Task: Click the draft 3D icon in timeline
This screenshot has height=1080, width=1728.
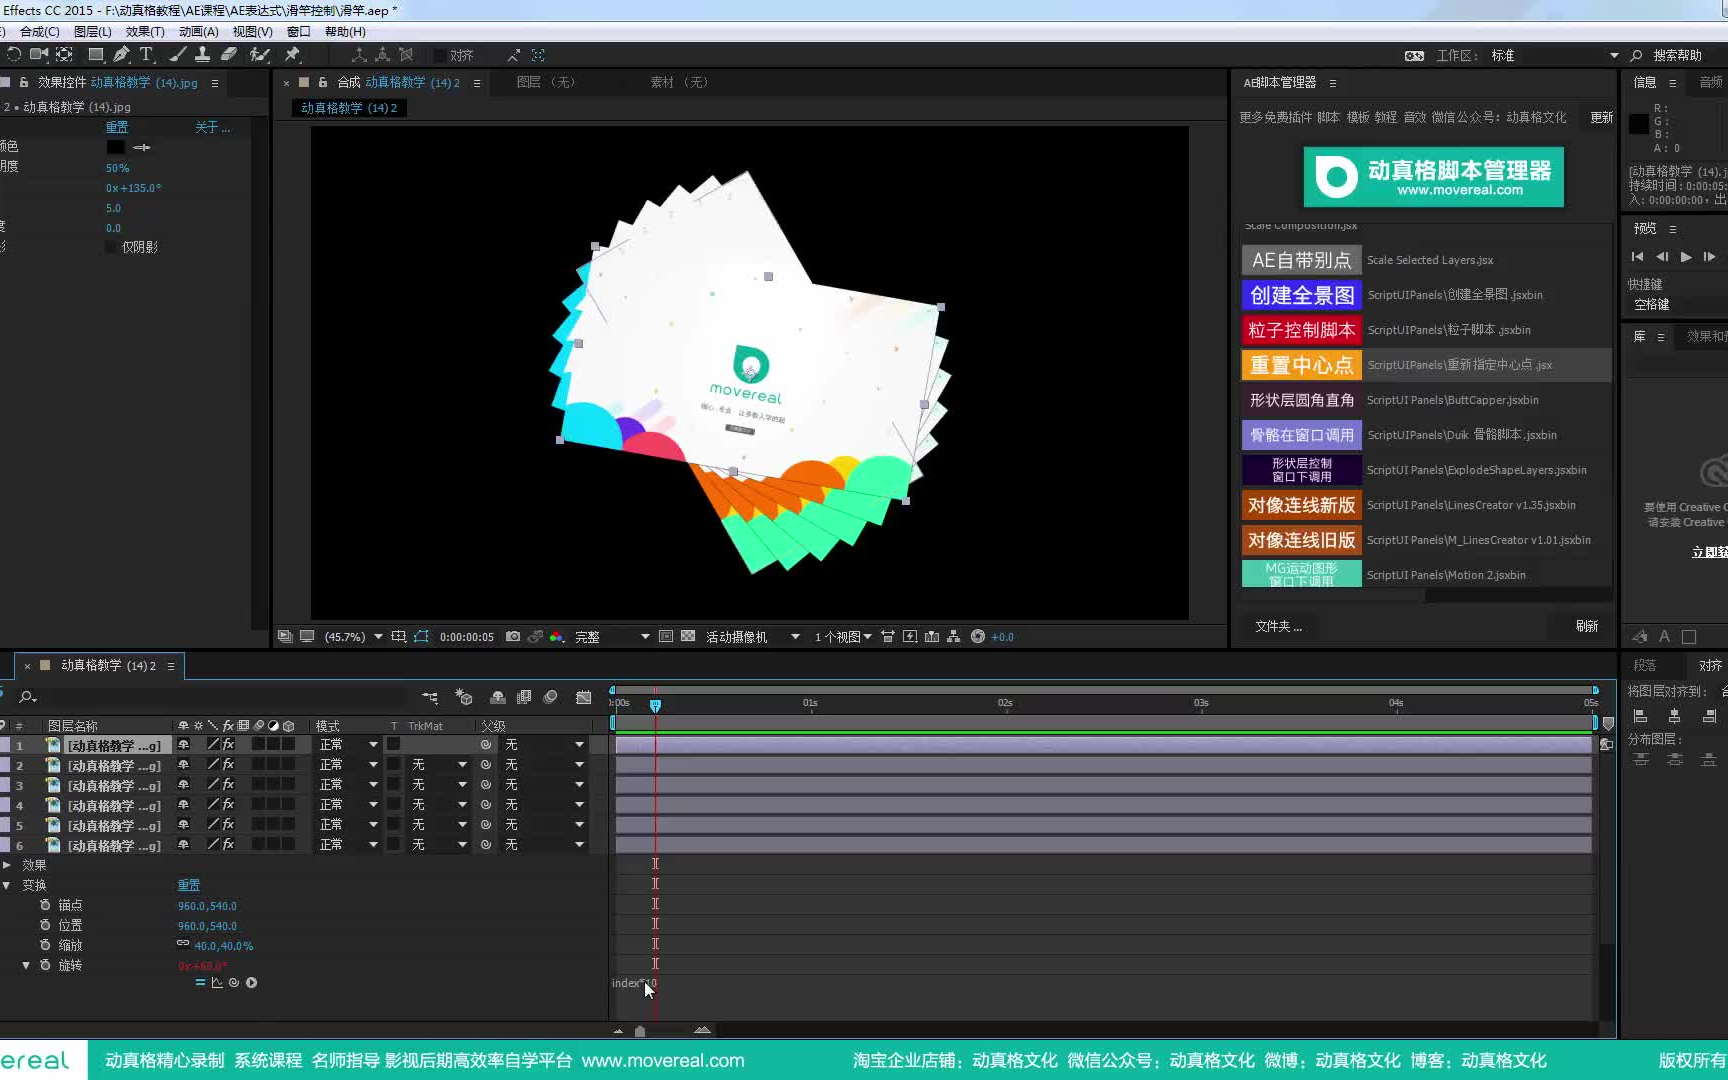Action: pos(464,697)
